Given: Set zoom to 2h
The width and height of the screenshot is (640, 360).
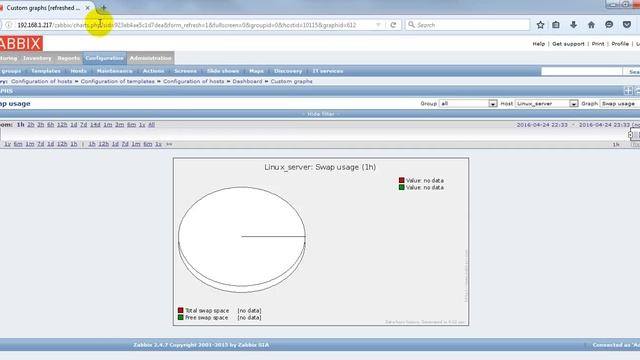Looking at the screenshot, I should pyautogui.click(x=31, y=124).
